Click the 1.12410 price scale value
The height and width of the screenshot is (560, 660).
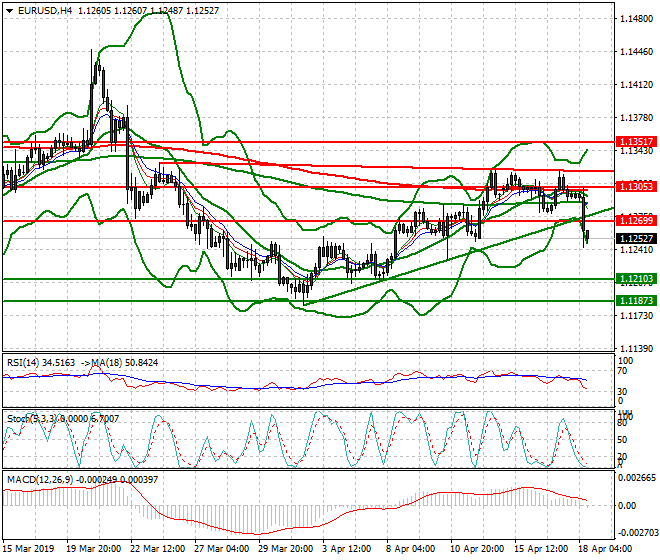click(x=637, y=250)
